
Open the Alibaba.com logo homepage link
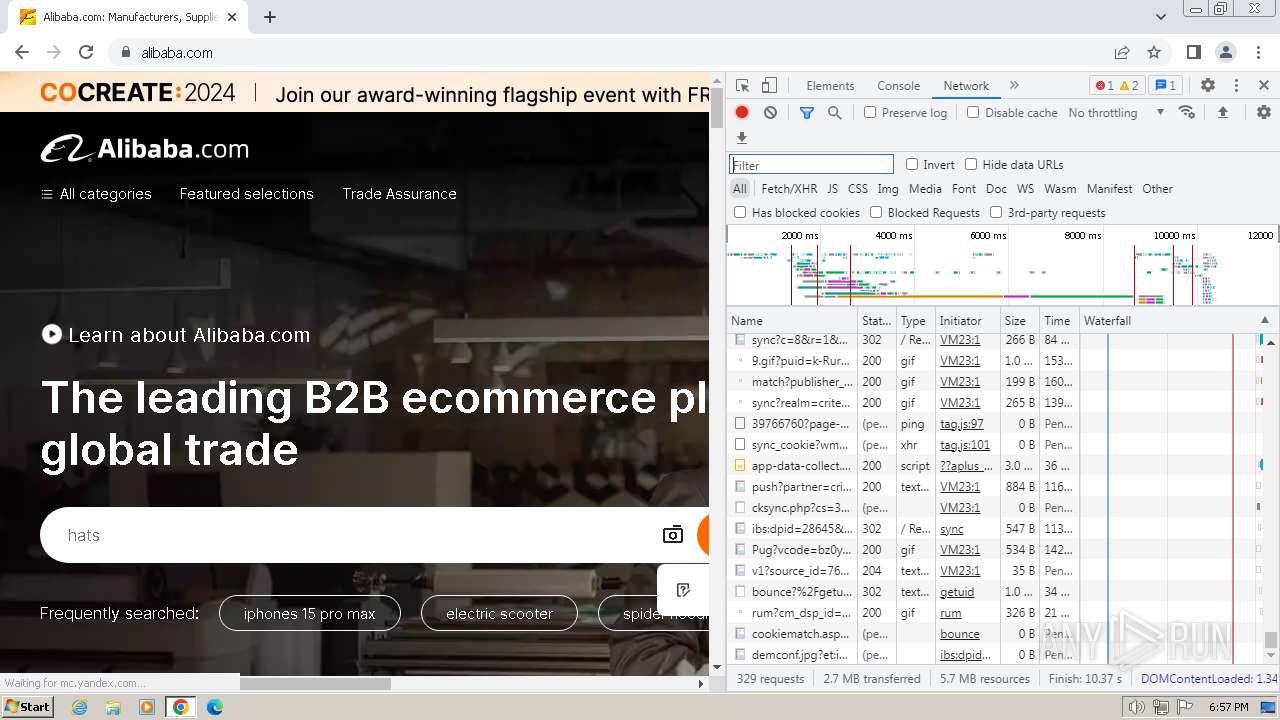tap(145, 149)
